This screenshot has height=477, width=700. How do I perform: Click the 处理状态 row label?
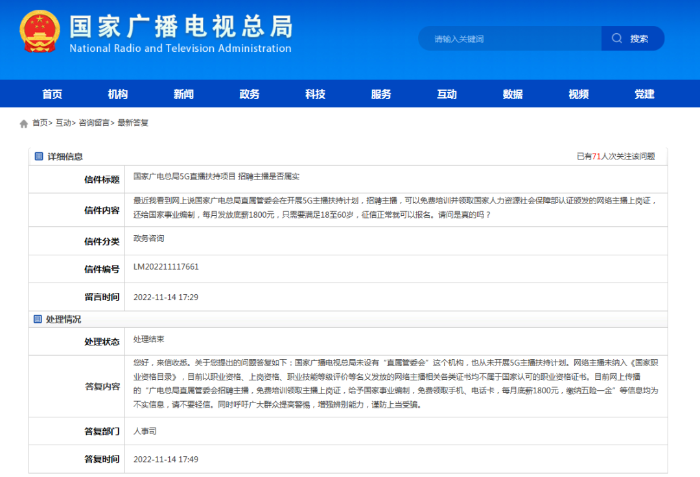click(x=102, y=342)
